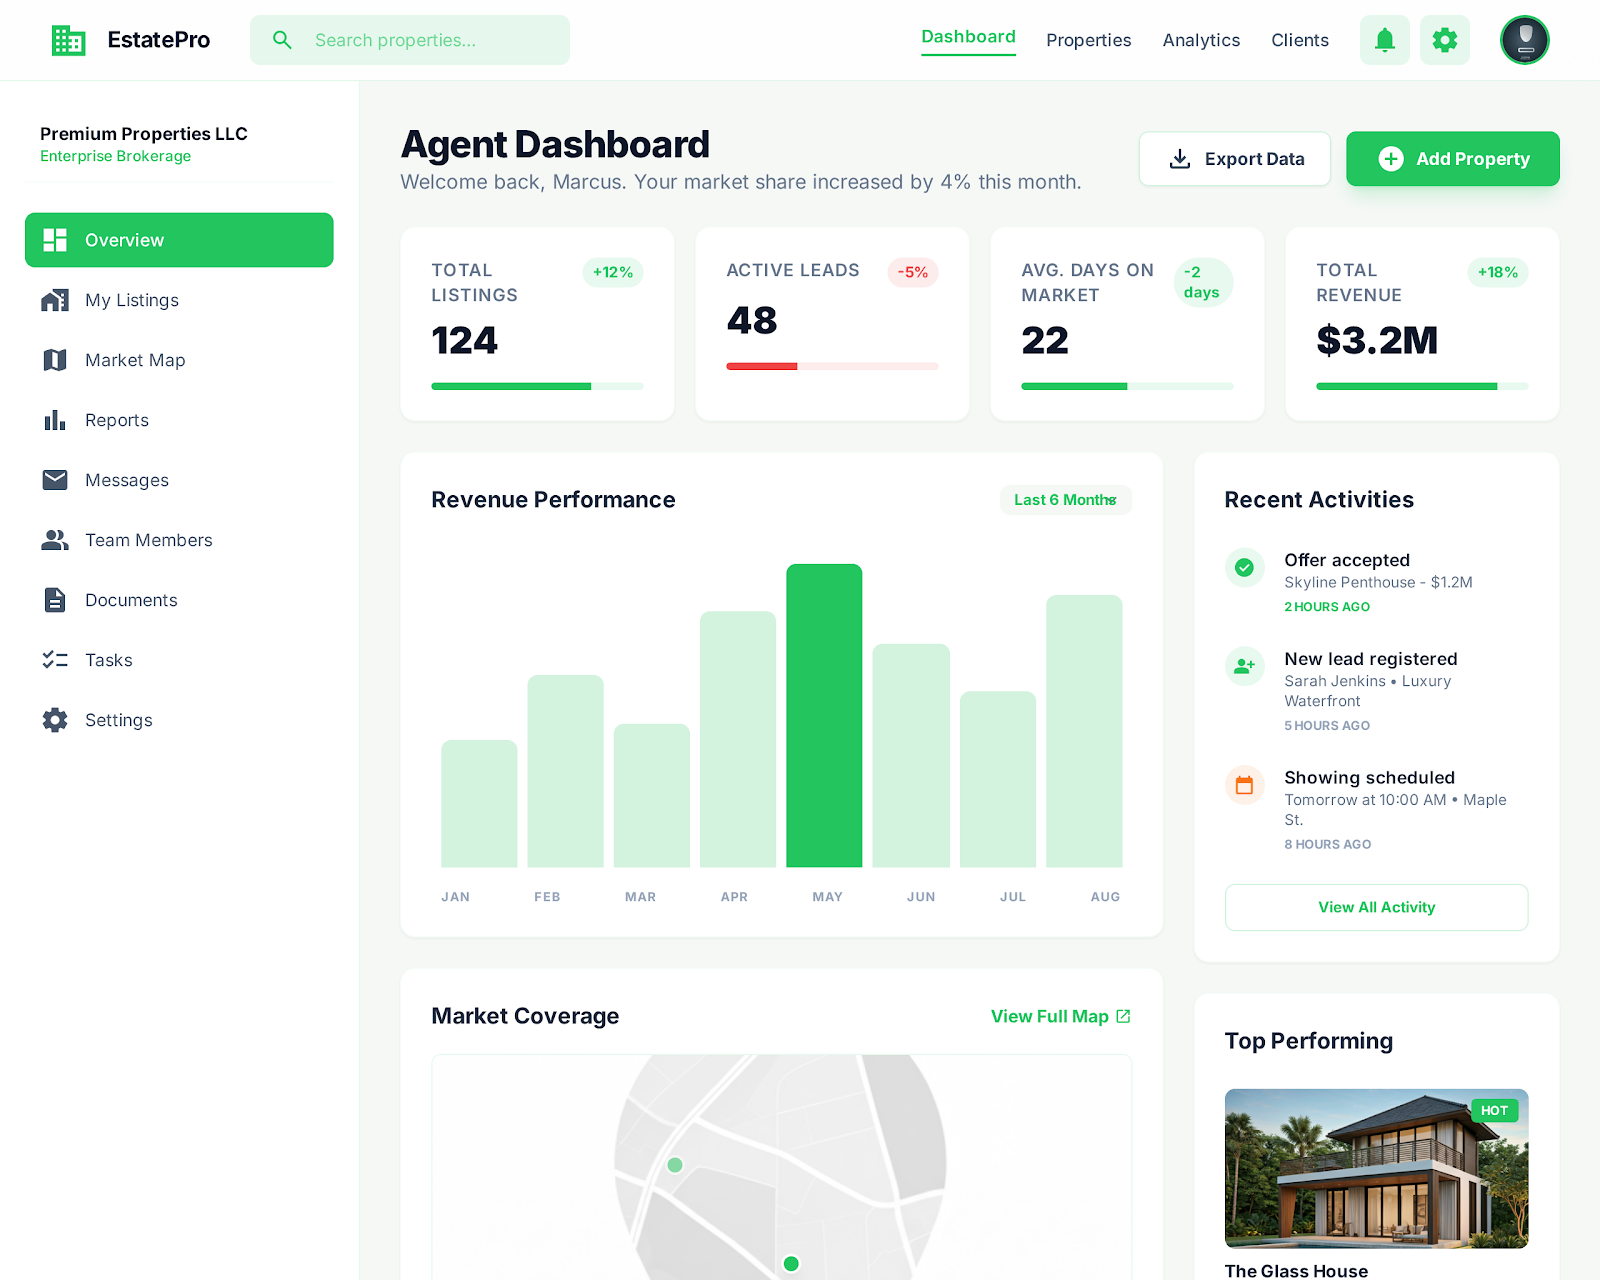This screenshot has height=1280, width=1600.
Task: Click the Export Data button
Action: tap(1234, 159)
